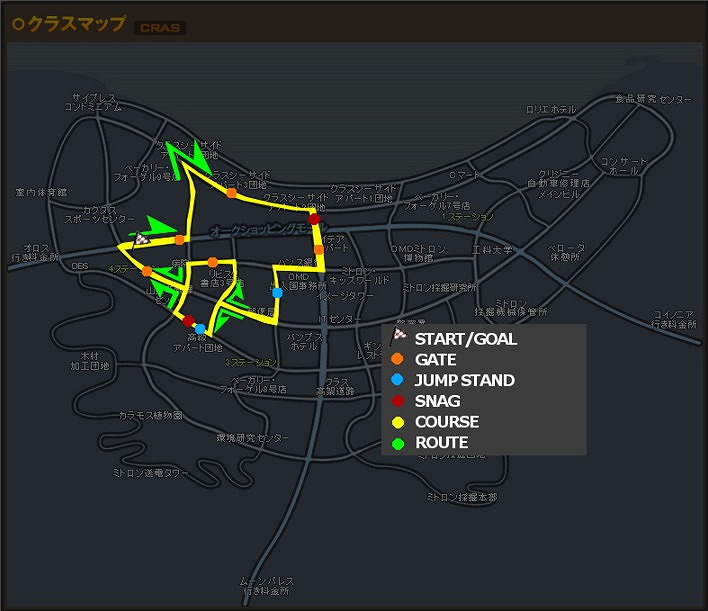The height and width of the screenshot is (611, 708).
Task: Select the 室内体育館 location label
Action: pos(41,192)
